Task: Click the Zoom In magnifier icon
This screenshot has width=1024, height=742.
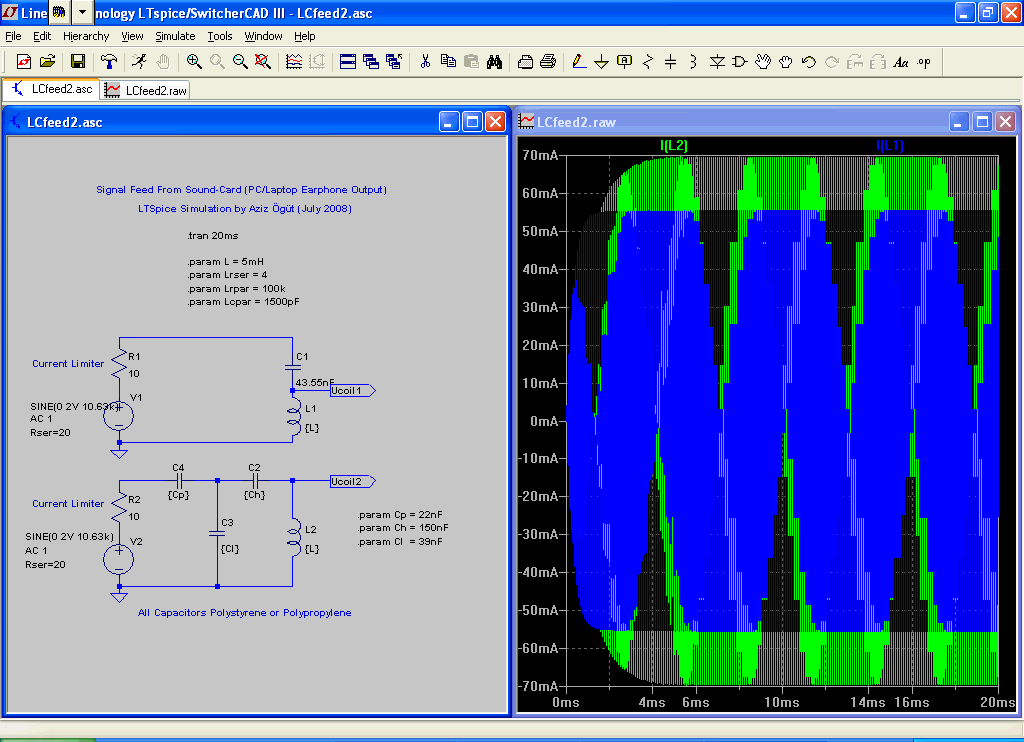Action: [194, 61]
